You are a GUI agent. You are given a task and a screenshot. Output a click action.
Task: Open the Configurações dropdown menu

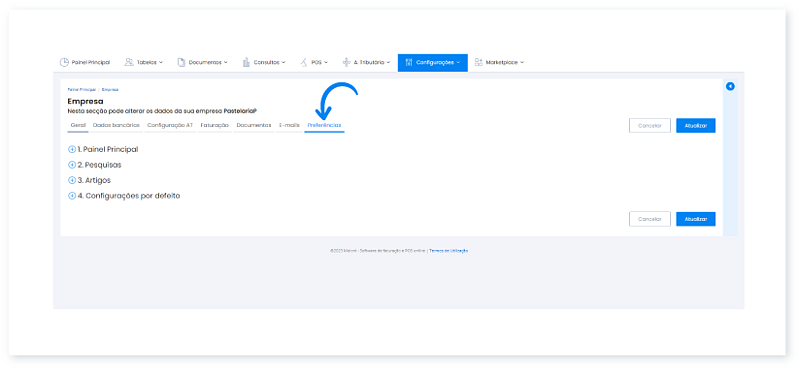[433, 62]
